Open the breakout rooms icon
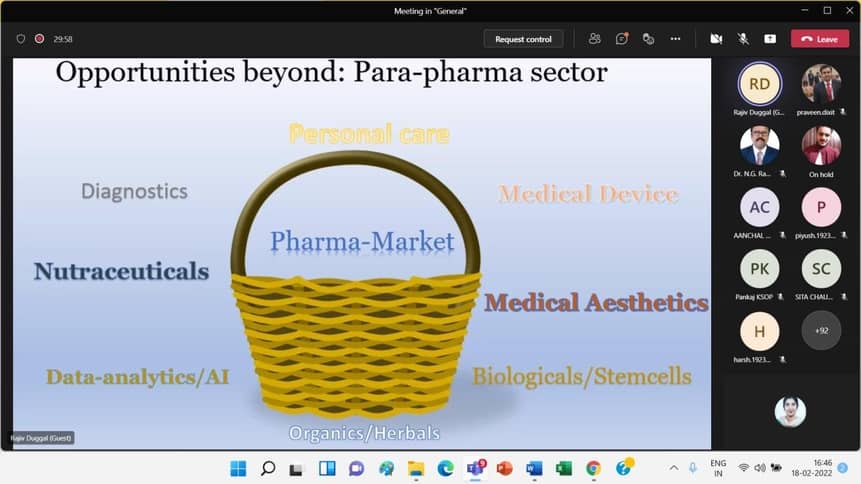 pyautogui.click(x=648, y=39)
